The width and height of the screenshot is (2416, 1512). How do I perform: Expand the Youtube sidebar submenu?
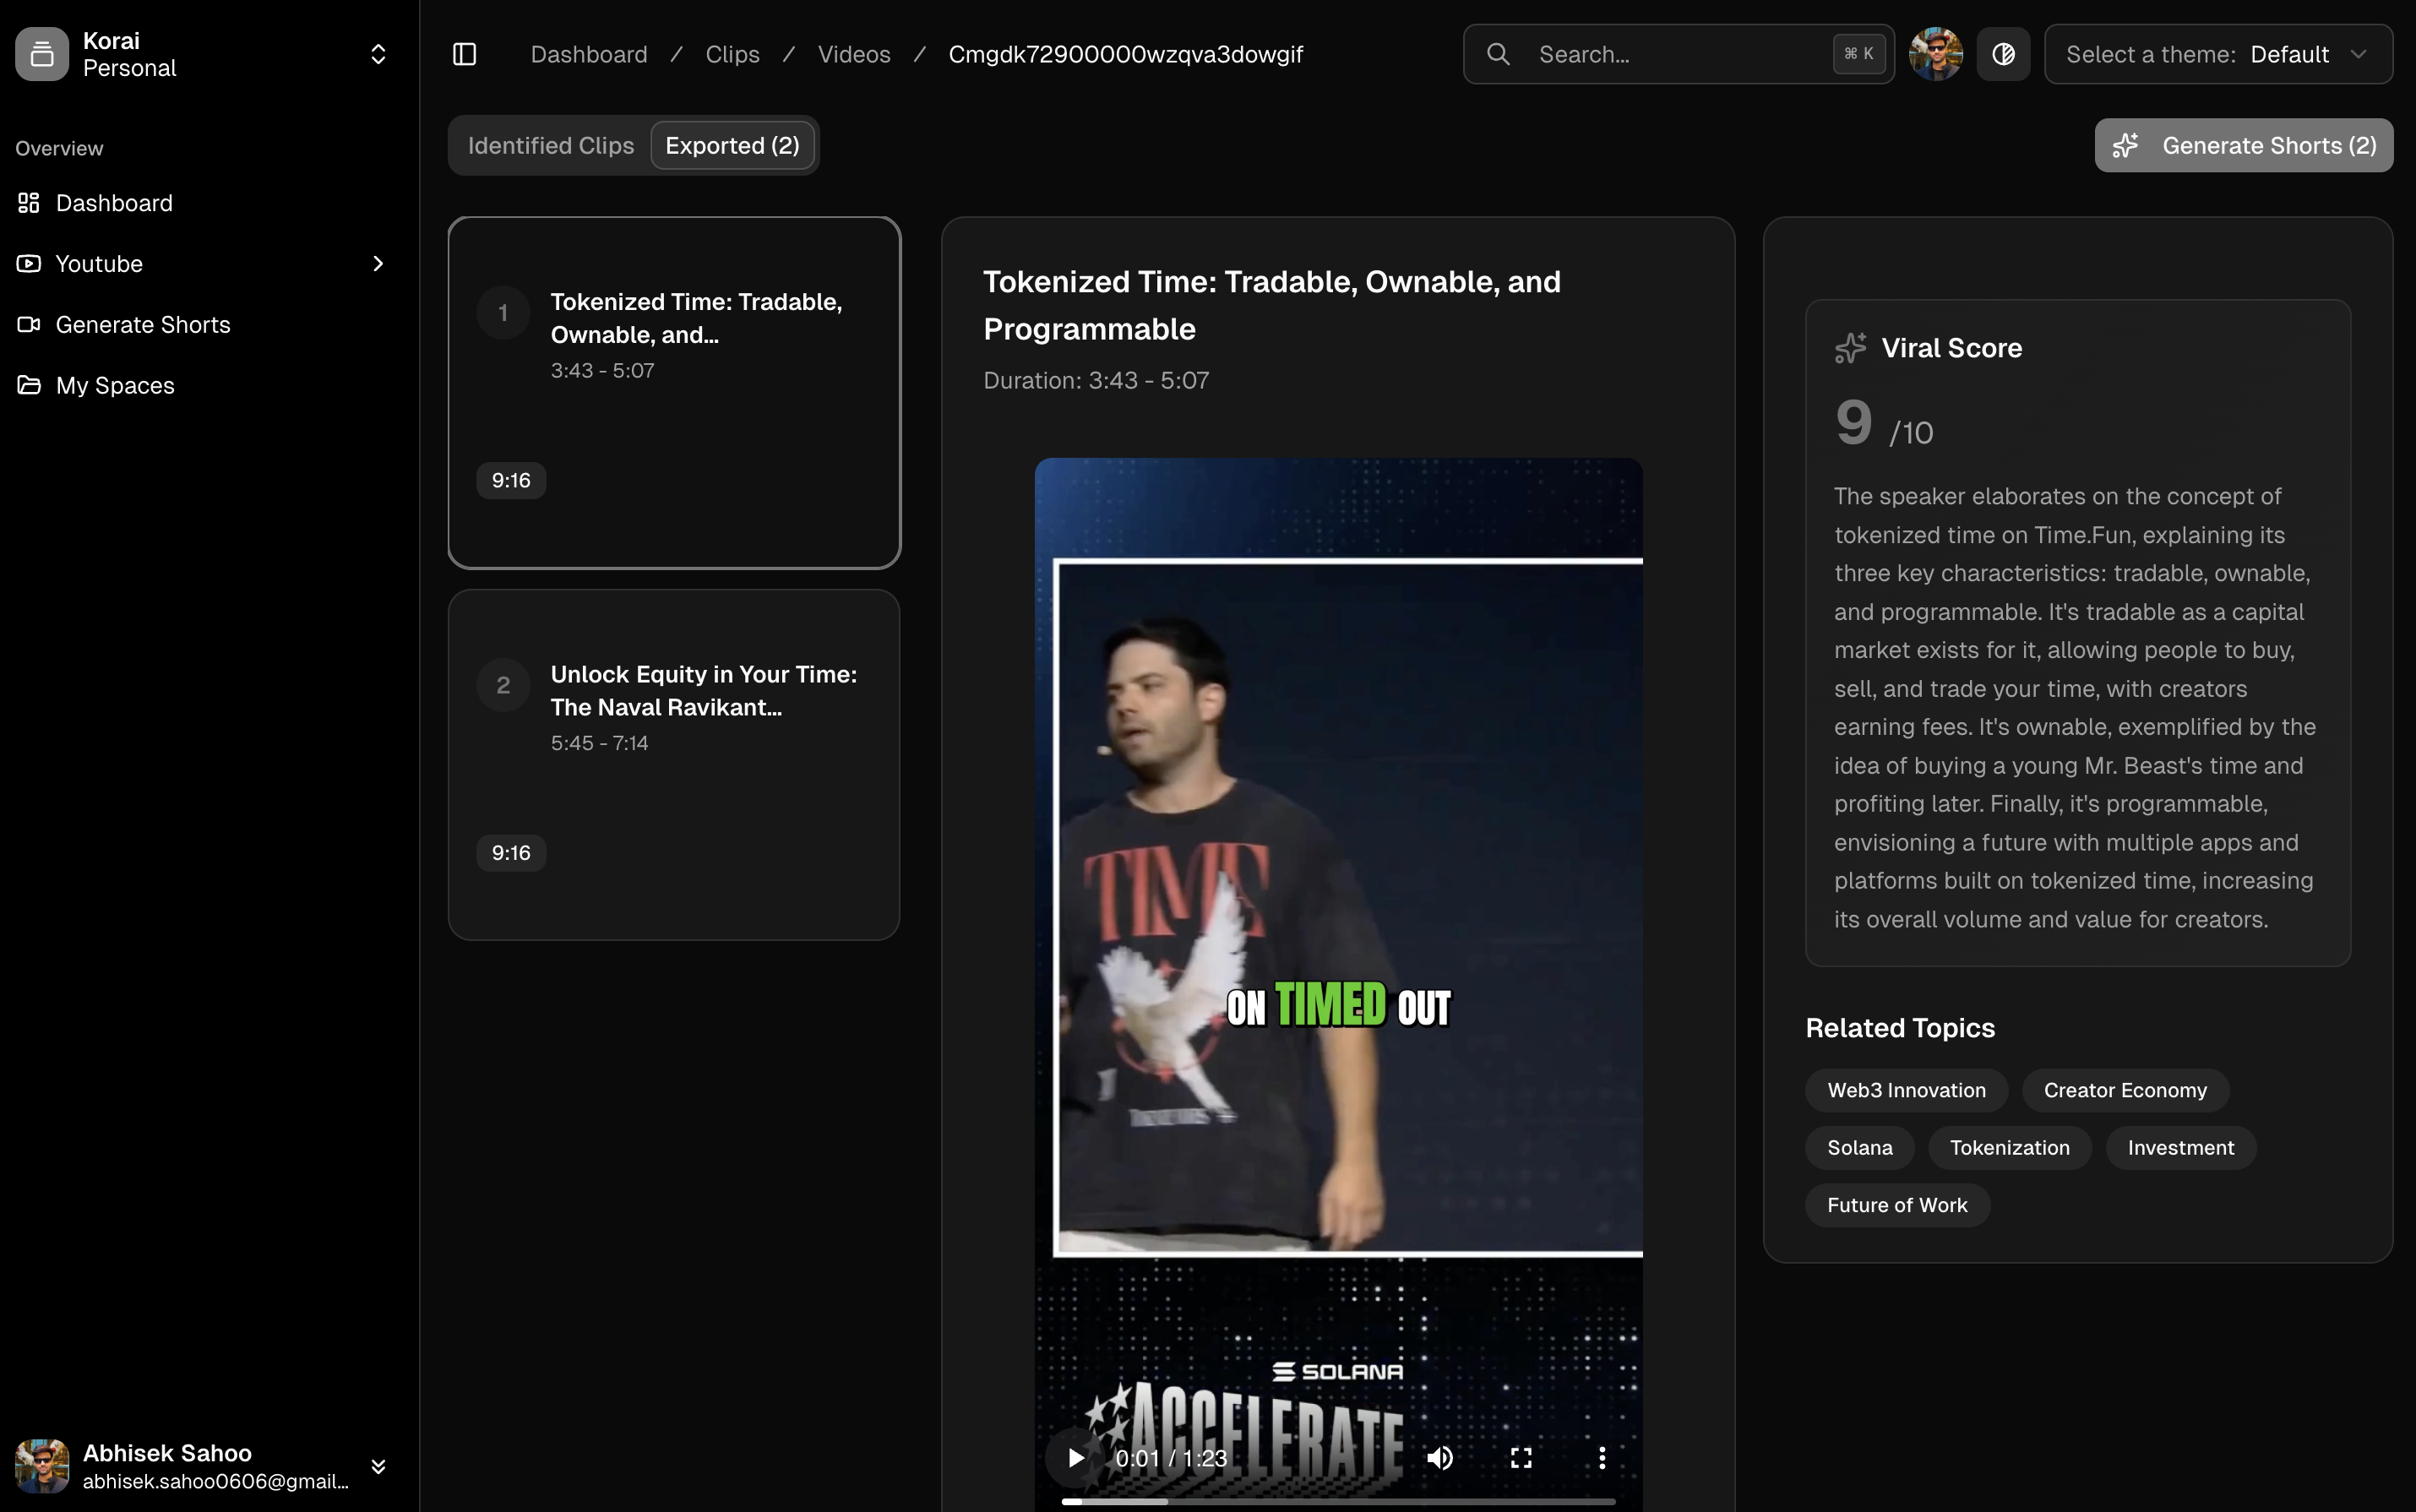(378, 264)
